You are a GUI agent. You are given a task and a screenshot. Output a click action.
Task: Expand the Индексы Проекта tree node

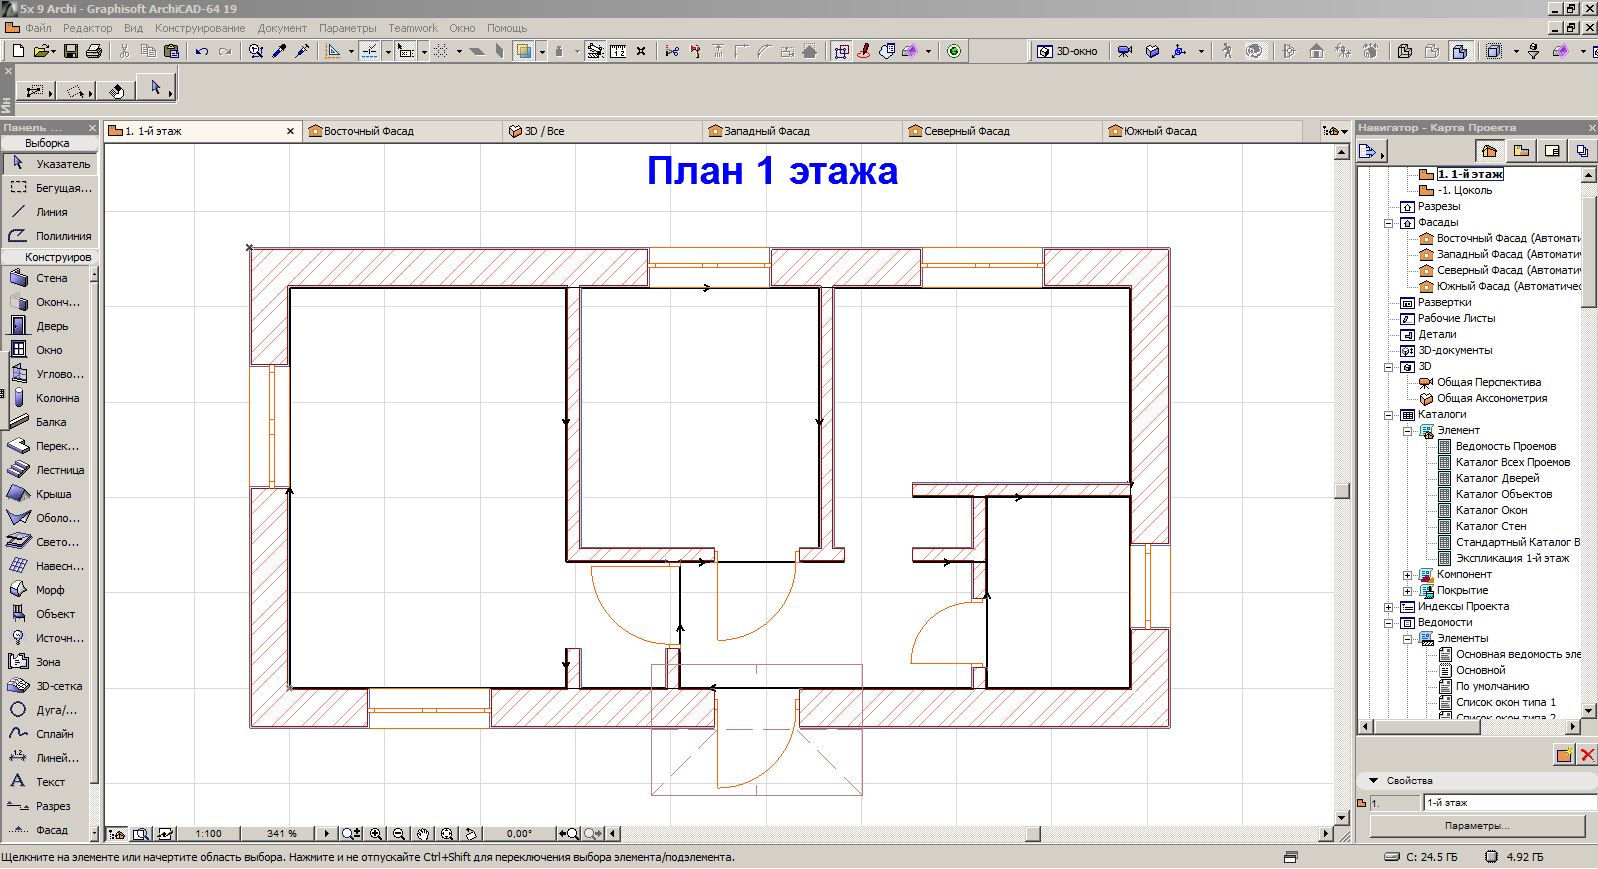(1388, 607)
